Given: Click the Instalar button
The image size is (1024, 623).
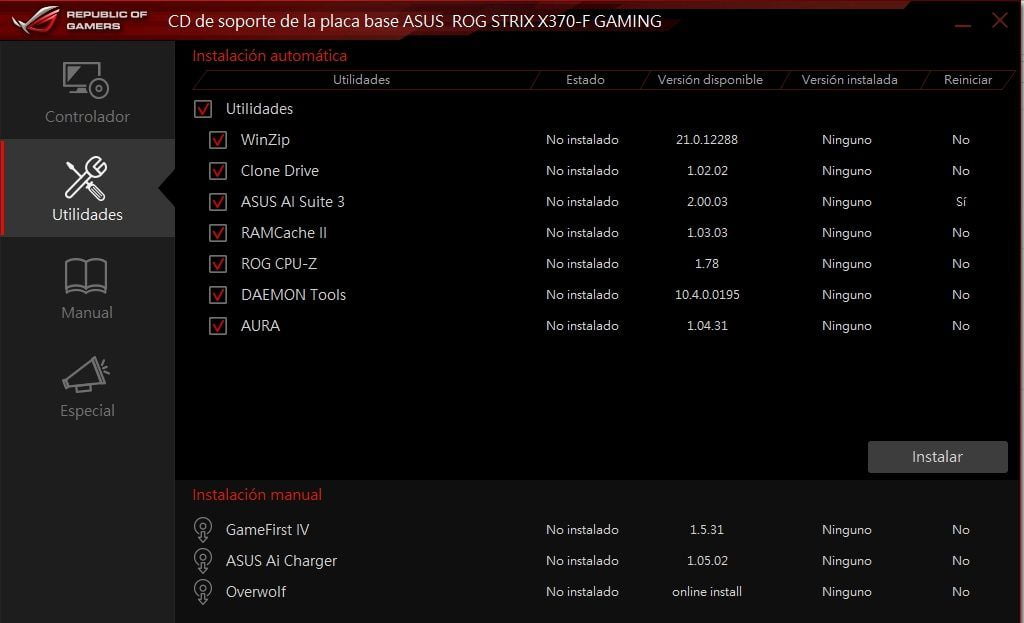Looking at the screenshot, I should tap(937, 456).
